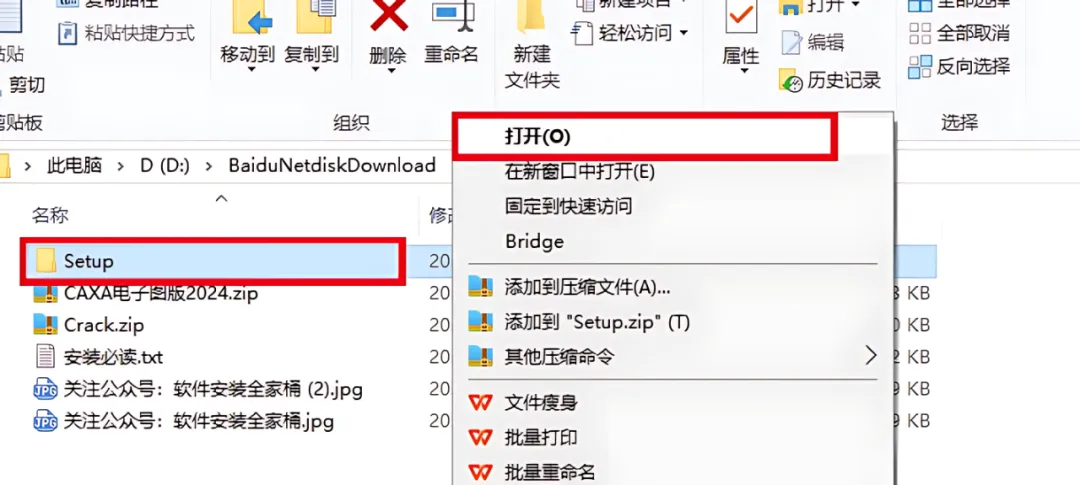Click the History record icon
The height and width of the screenshot is (485, 1080).
791,80
